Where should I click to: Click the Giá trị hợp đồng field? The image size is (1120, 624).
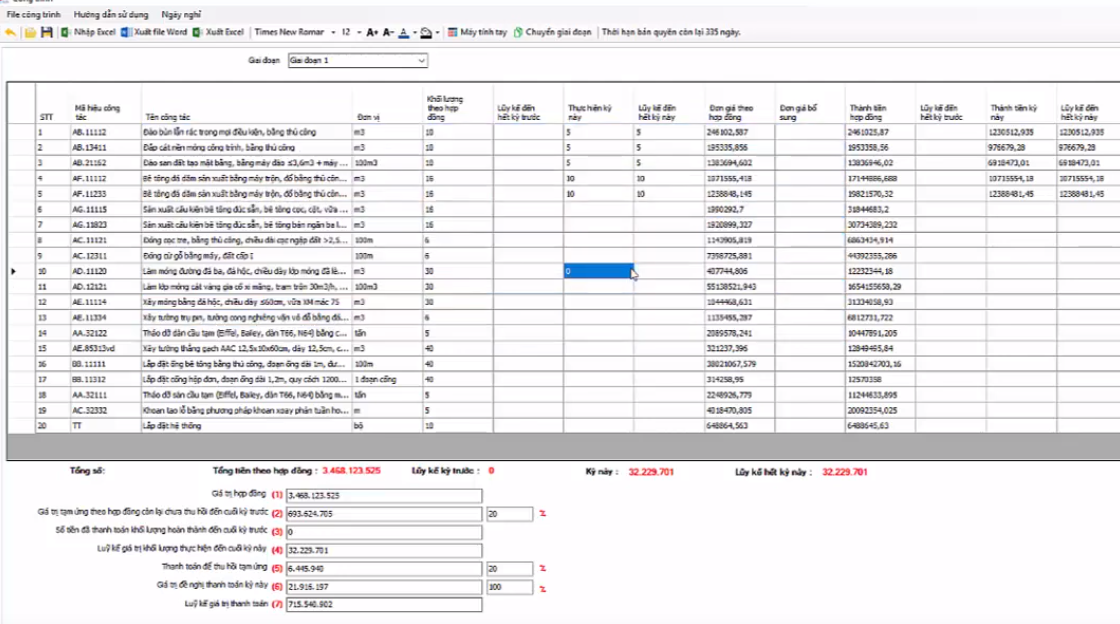click(x=383, y=495)
